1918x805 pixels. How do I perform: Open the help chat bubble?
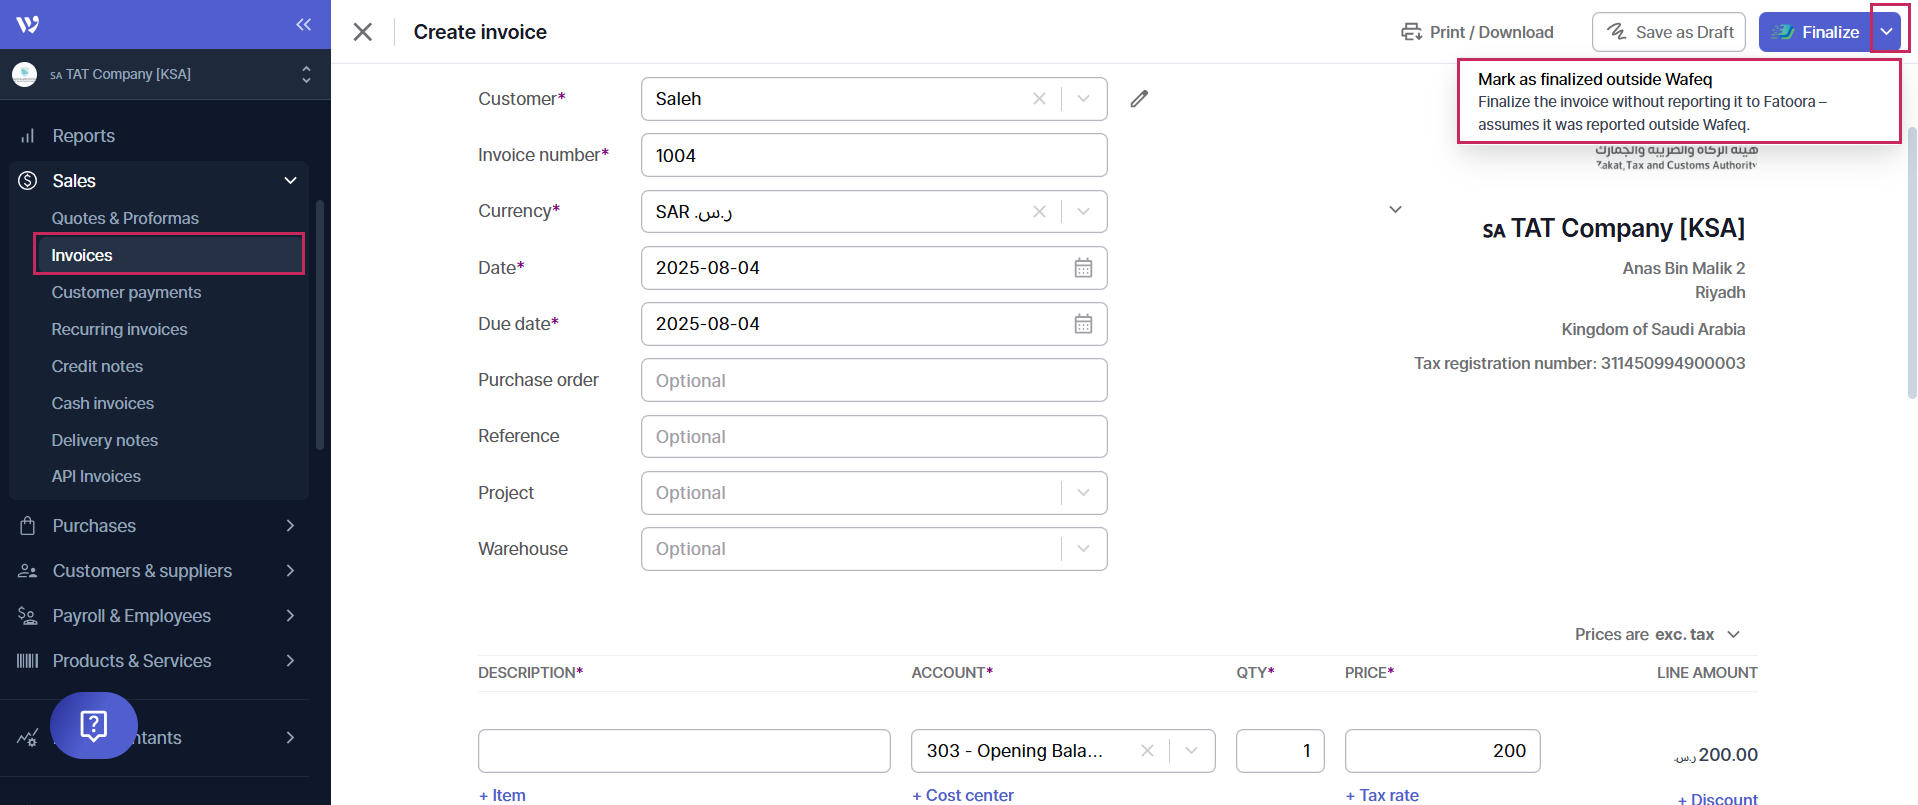[x=94, y=725]
